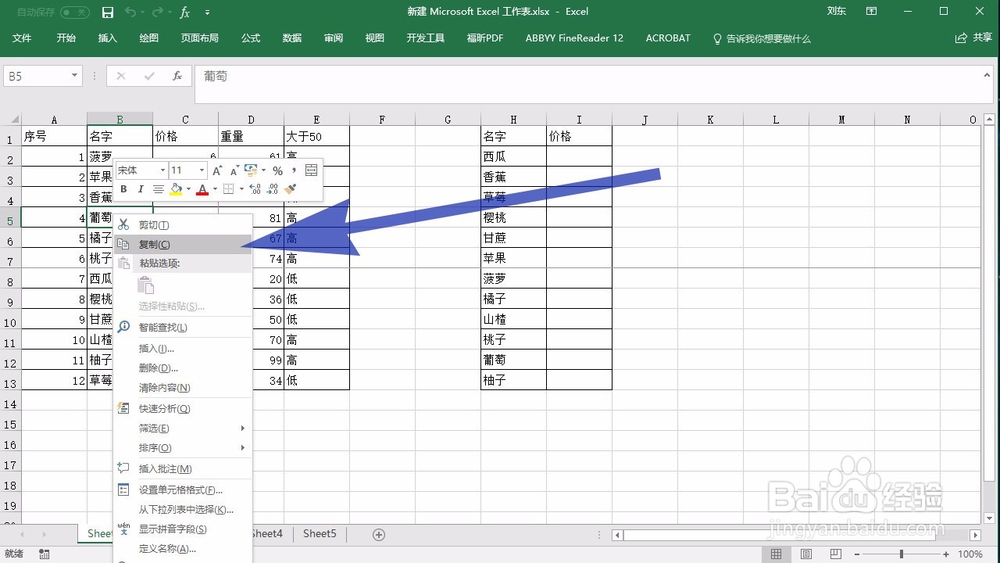1000x563 pixels.
Task: Expand 排序(O) submenu arrow
Action: 242,448
